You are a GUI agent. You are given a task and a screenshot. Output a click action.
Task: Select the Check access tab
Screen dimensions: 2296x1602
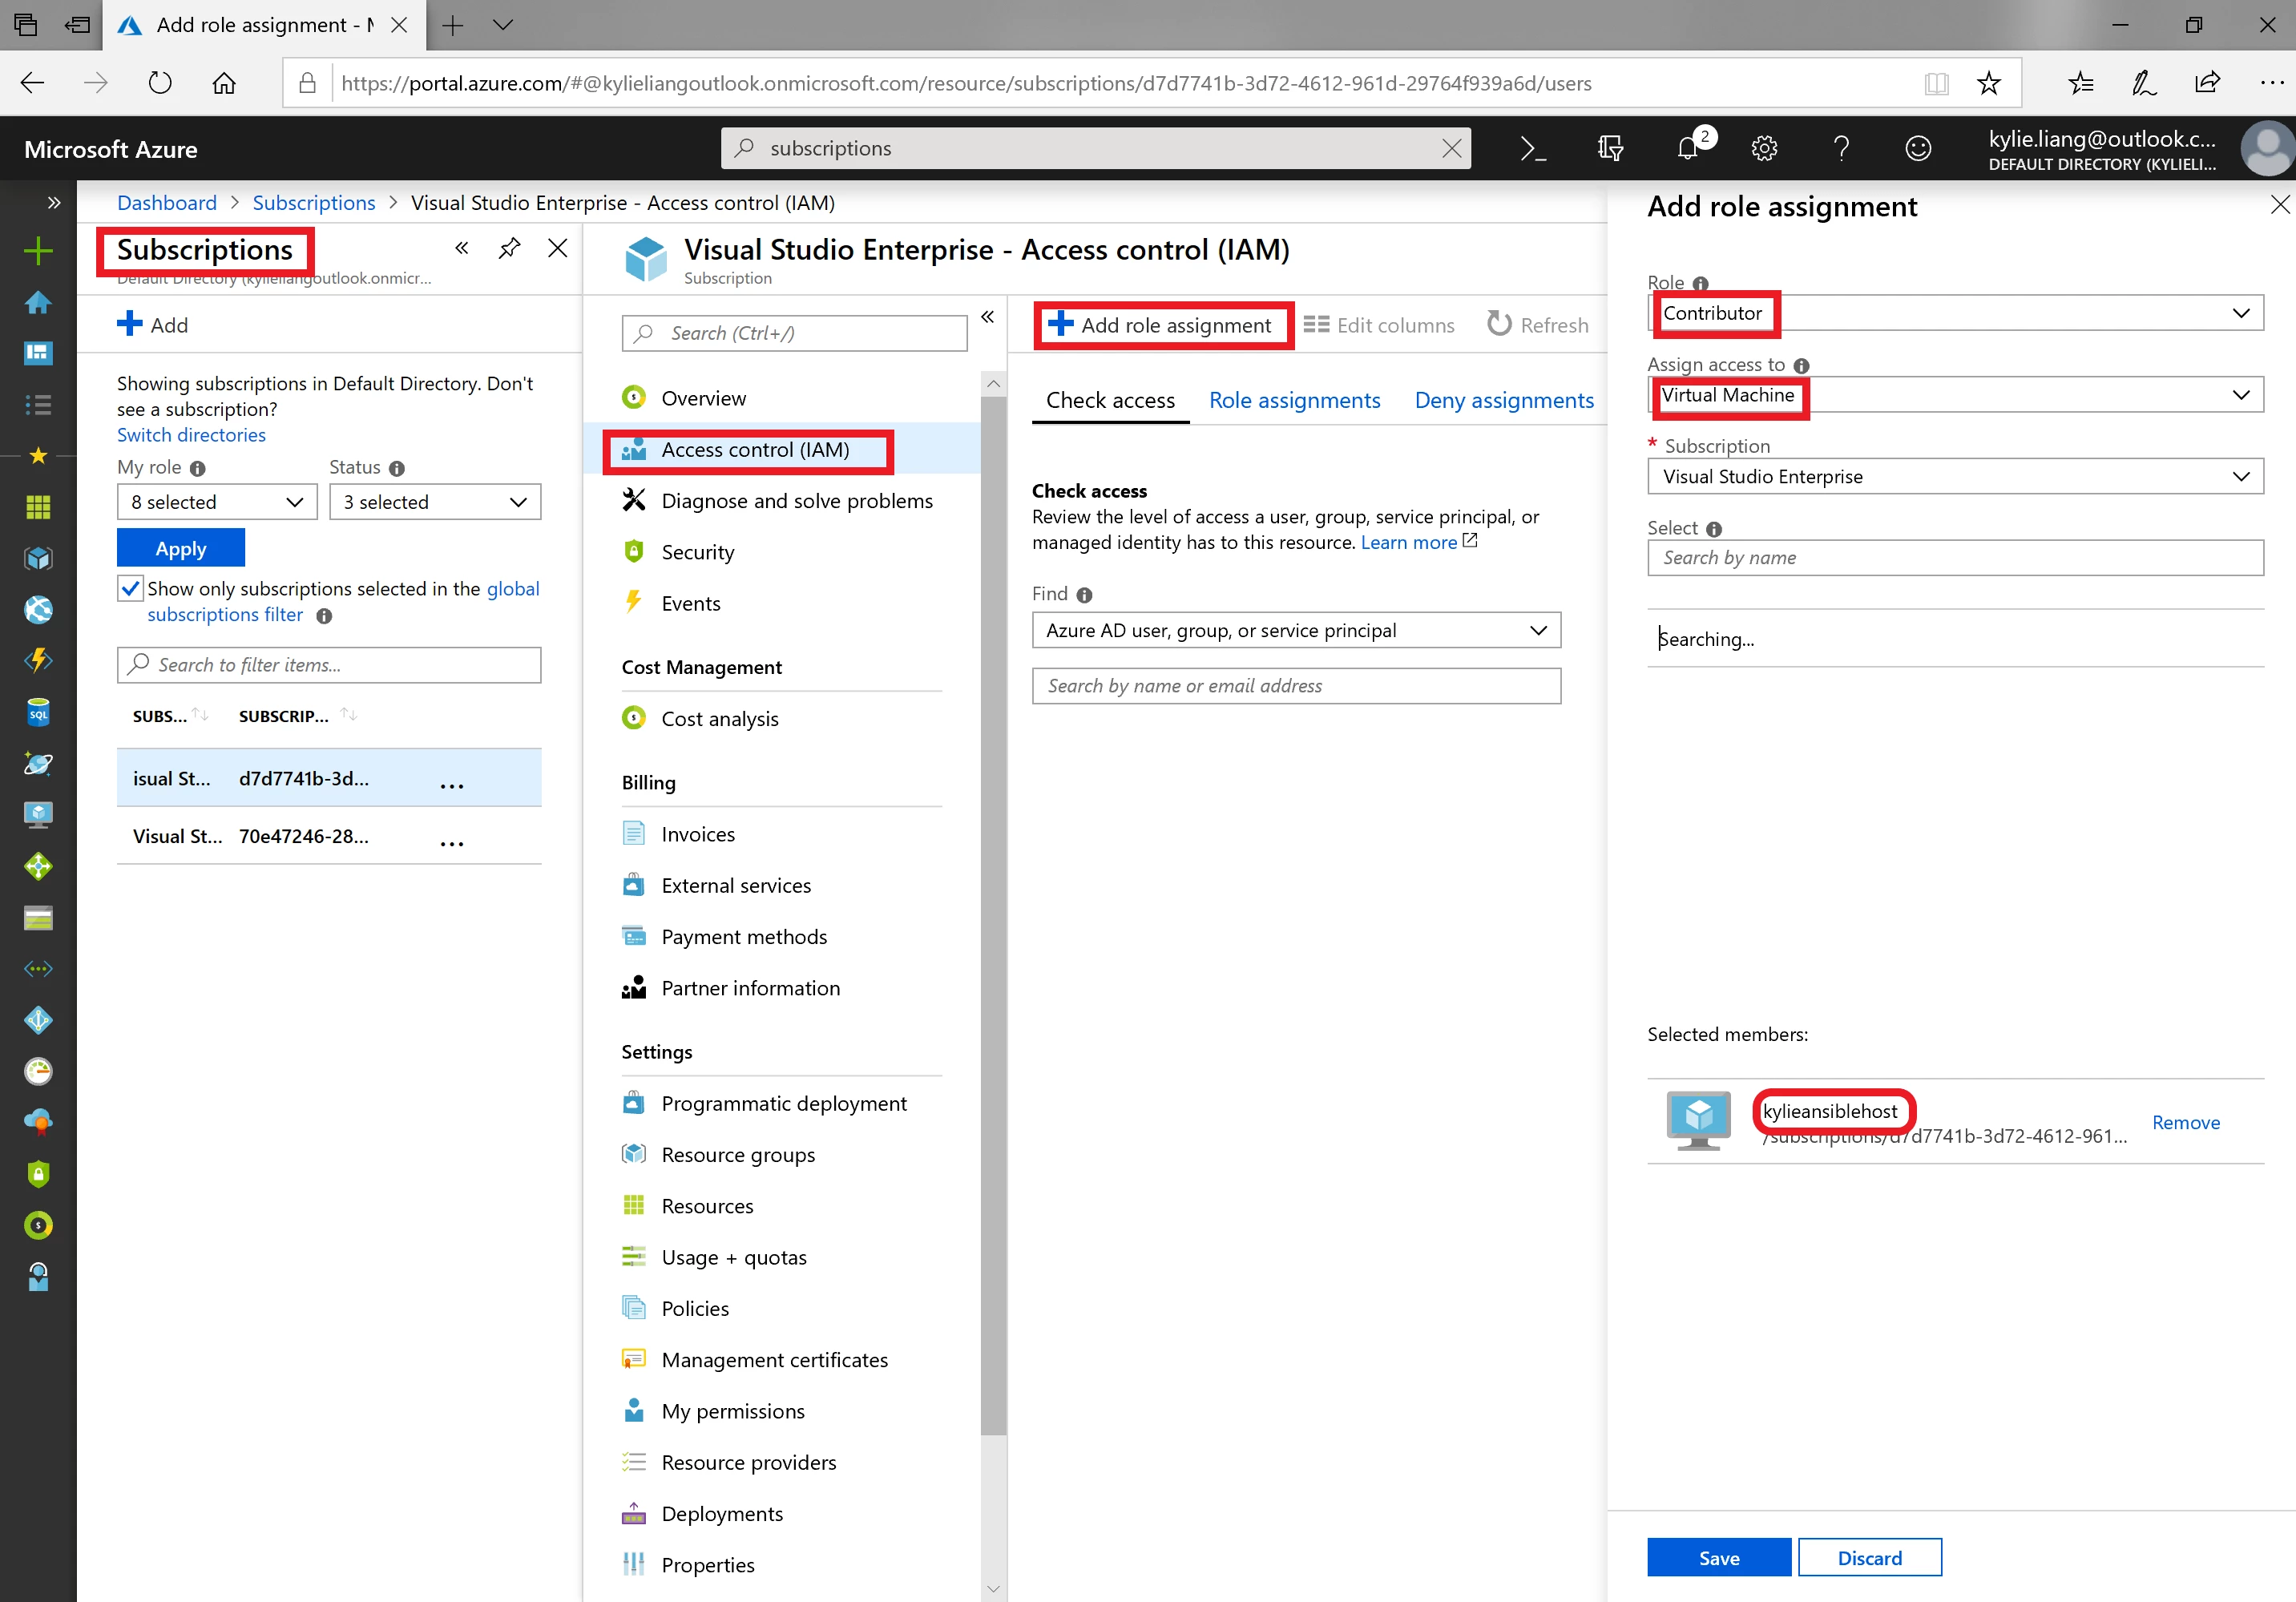tap(1110, 400)
